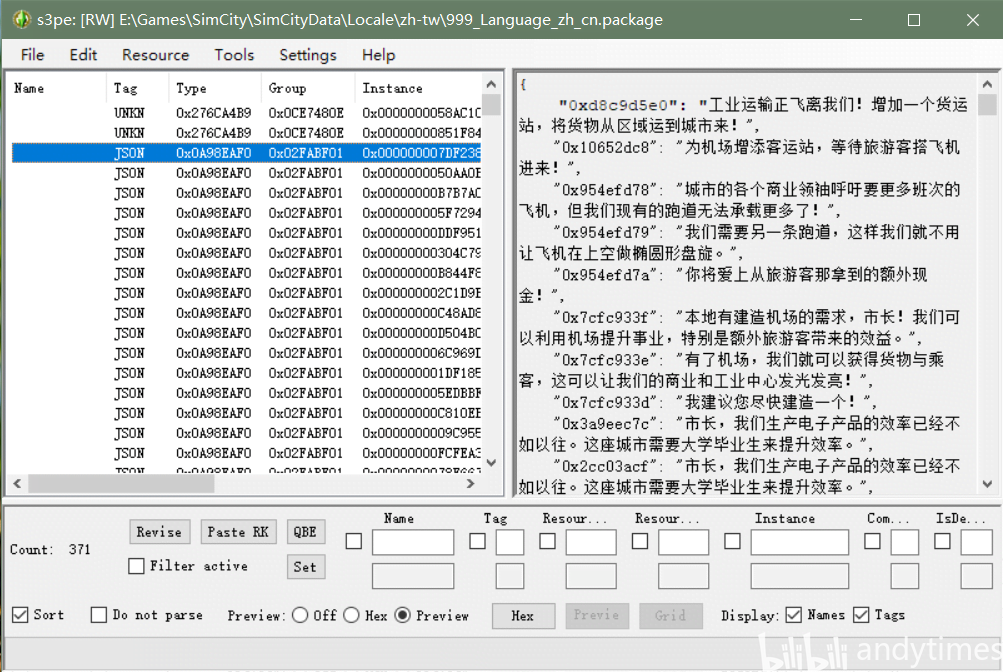Select JSON row with instance 0x000000006C969D
Image resolution: width=1003 pixels, height=672 pixels.
click(x=246, y=353)
